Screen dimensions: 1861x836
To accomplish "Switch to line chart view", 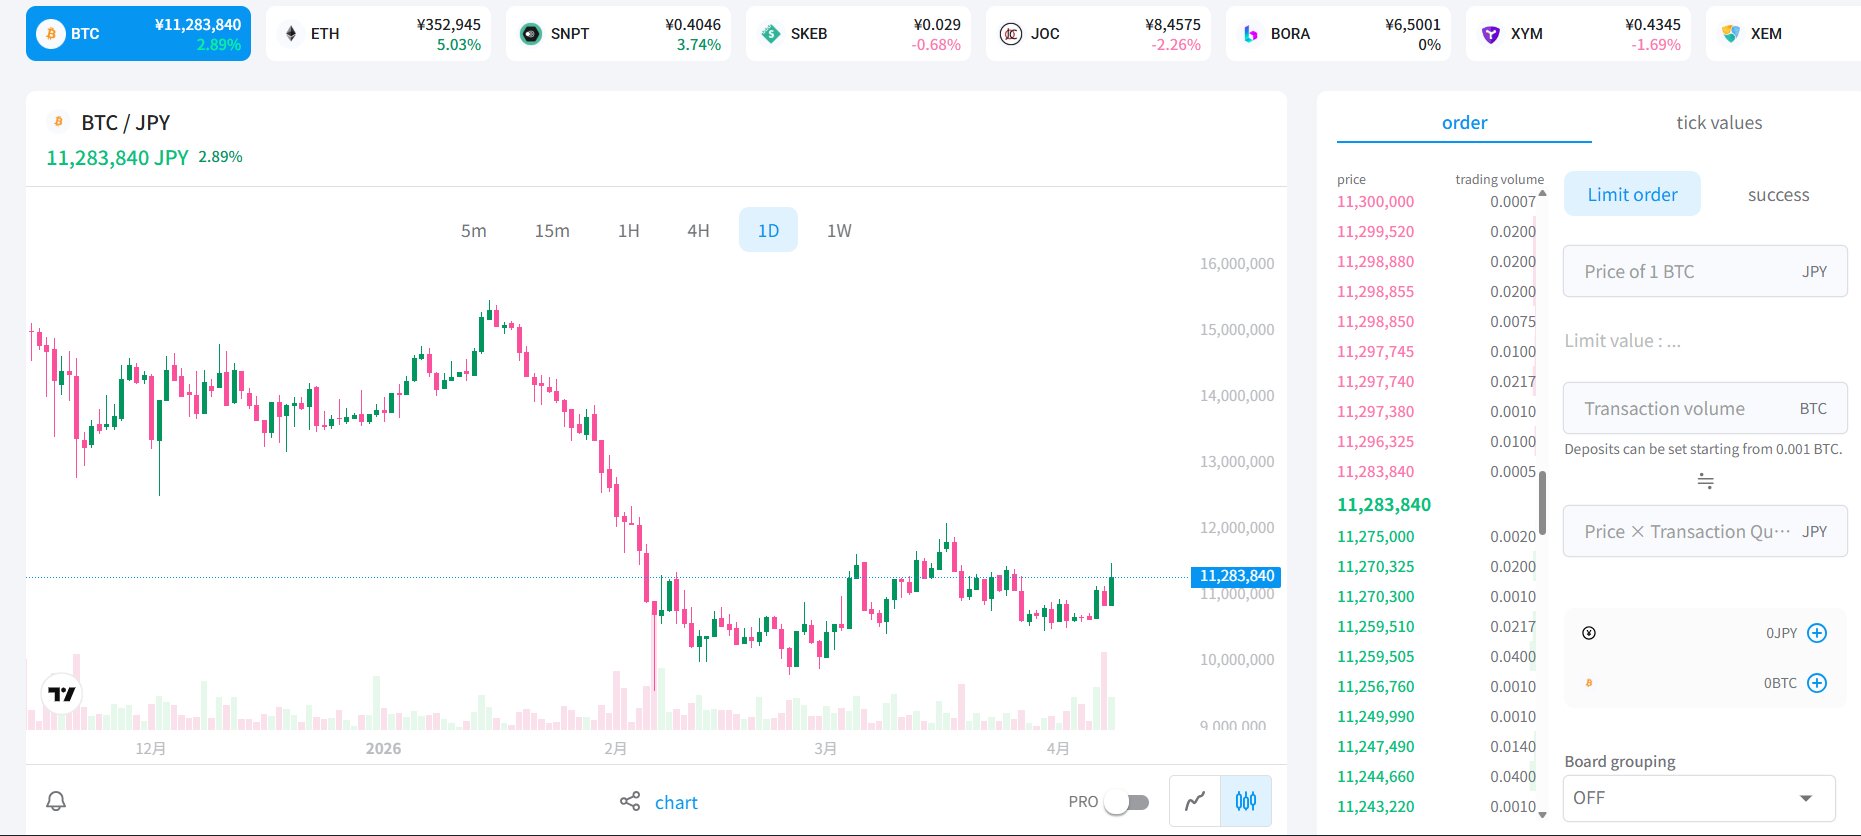I will point(1195,801).
